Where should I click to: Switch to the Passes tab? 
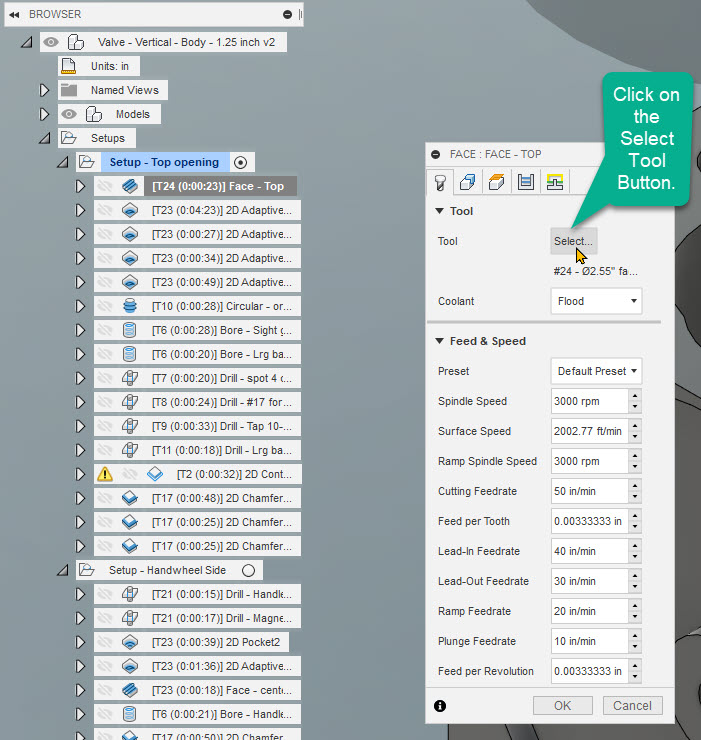coord(525,182)
